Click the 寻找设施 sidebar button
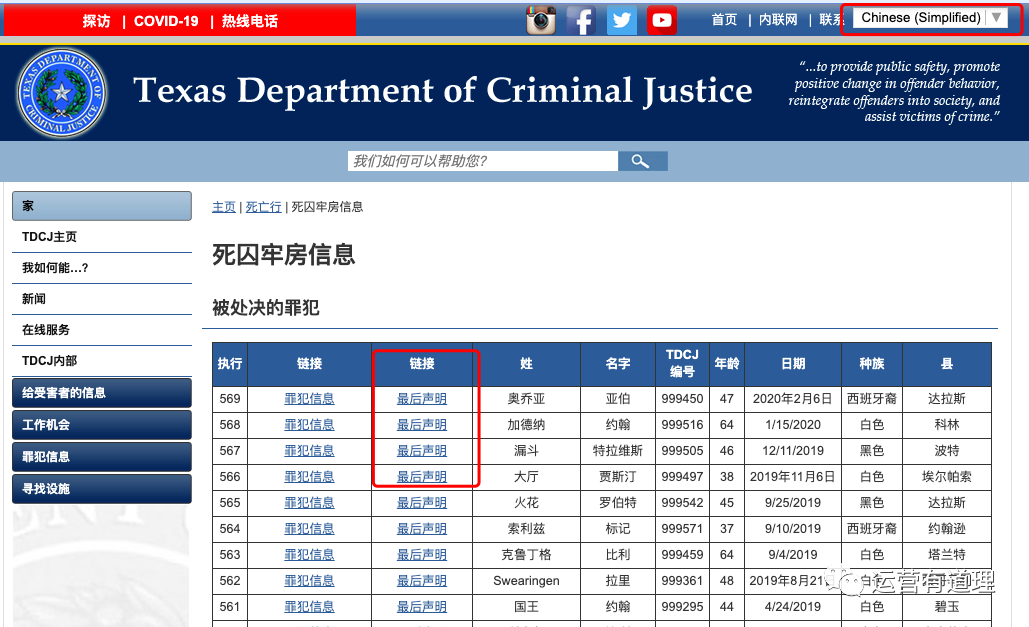The image size is (1029, 627). 101,489
